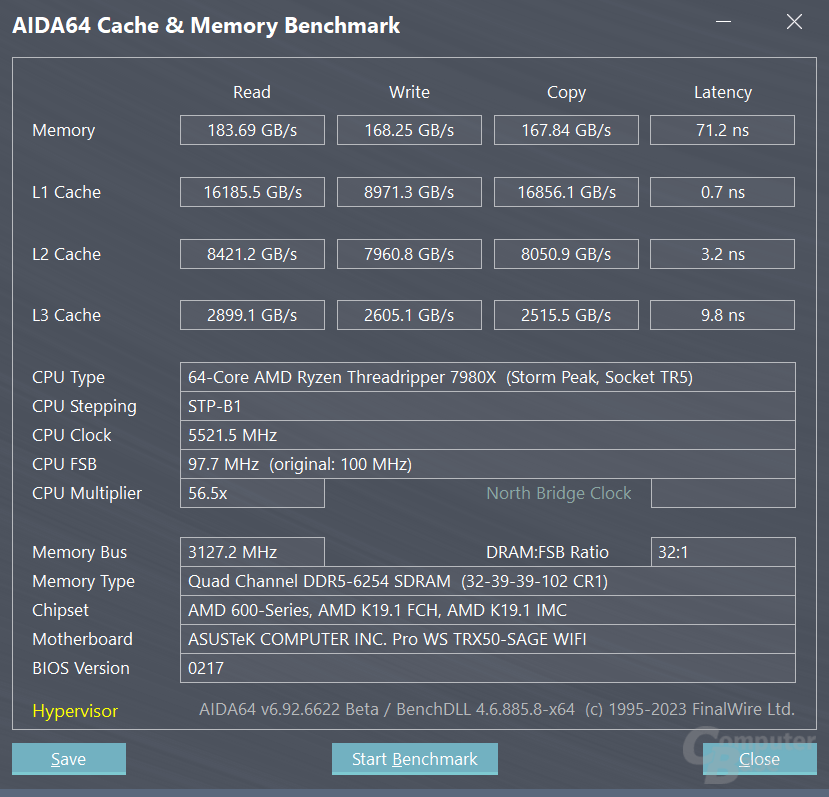829x797 pixels.
Task: Click CPU Clock value 5521.5 MHz
Action: tap(487, 435)
